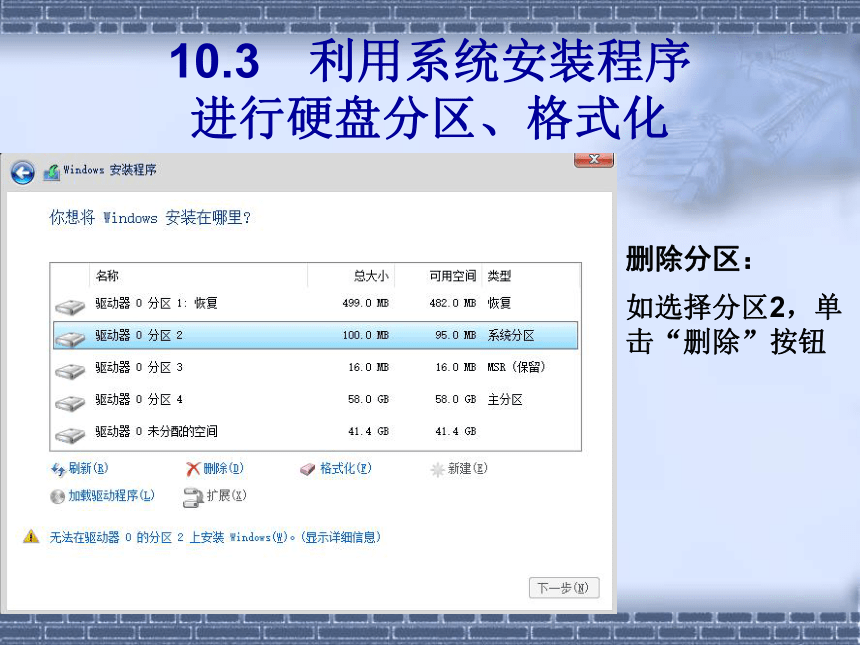Click the Windows setup program icon
The image size is (860, 645).
coord(52,172)
